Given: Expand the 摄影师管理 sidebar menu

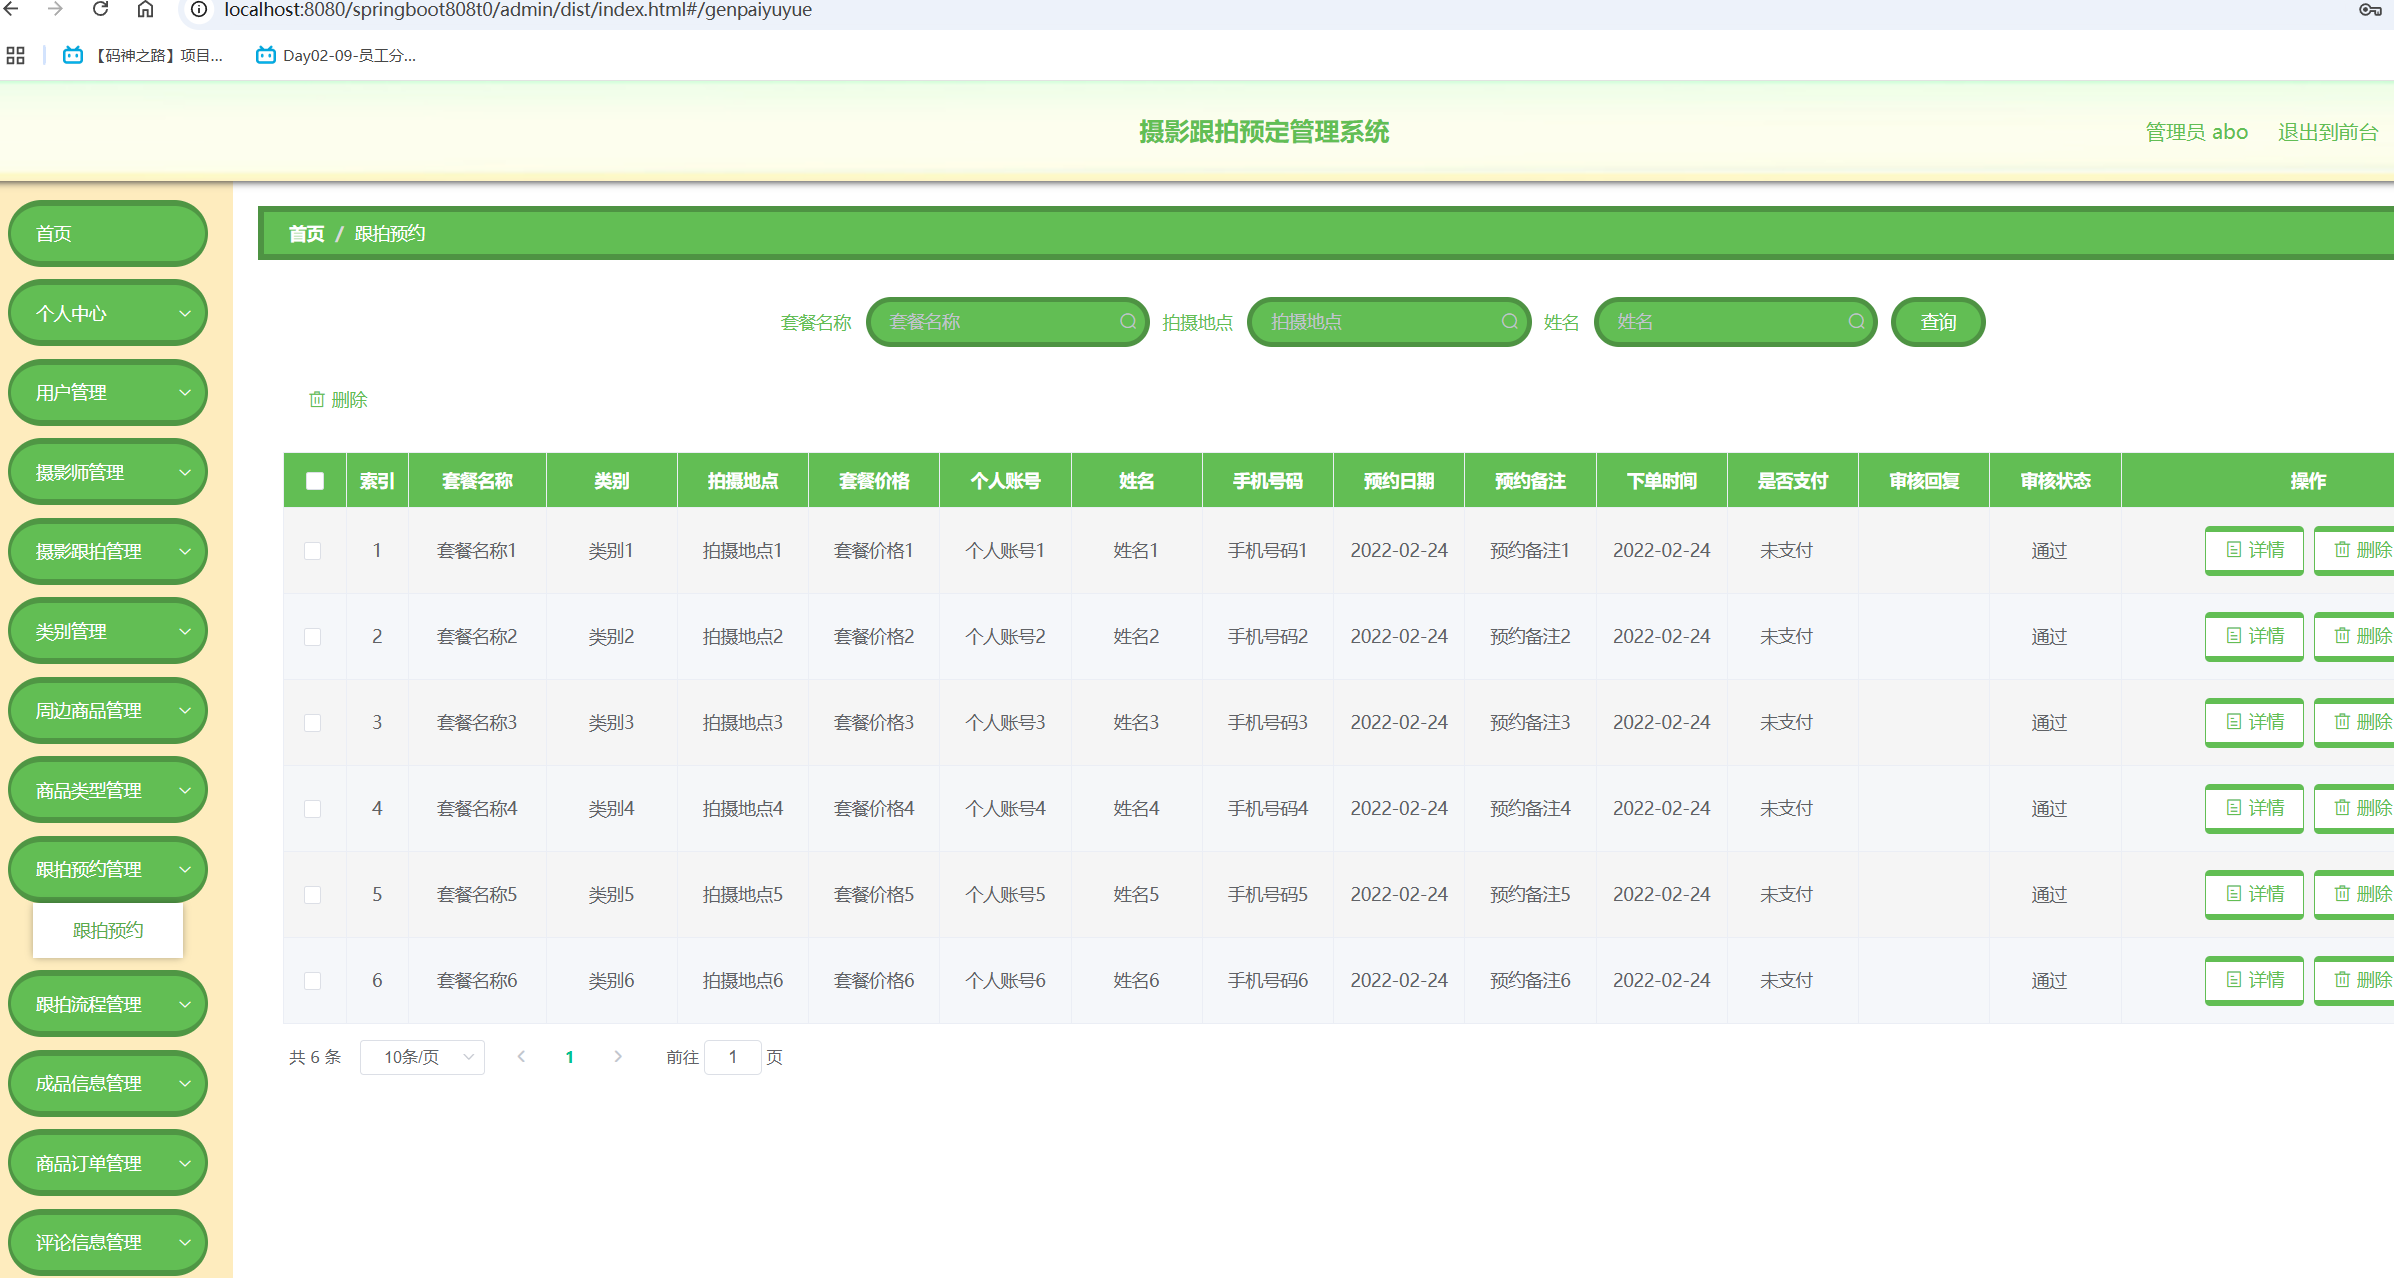Looking at the screenshot, I should (108, 472).
